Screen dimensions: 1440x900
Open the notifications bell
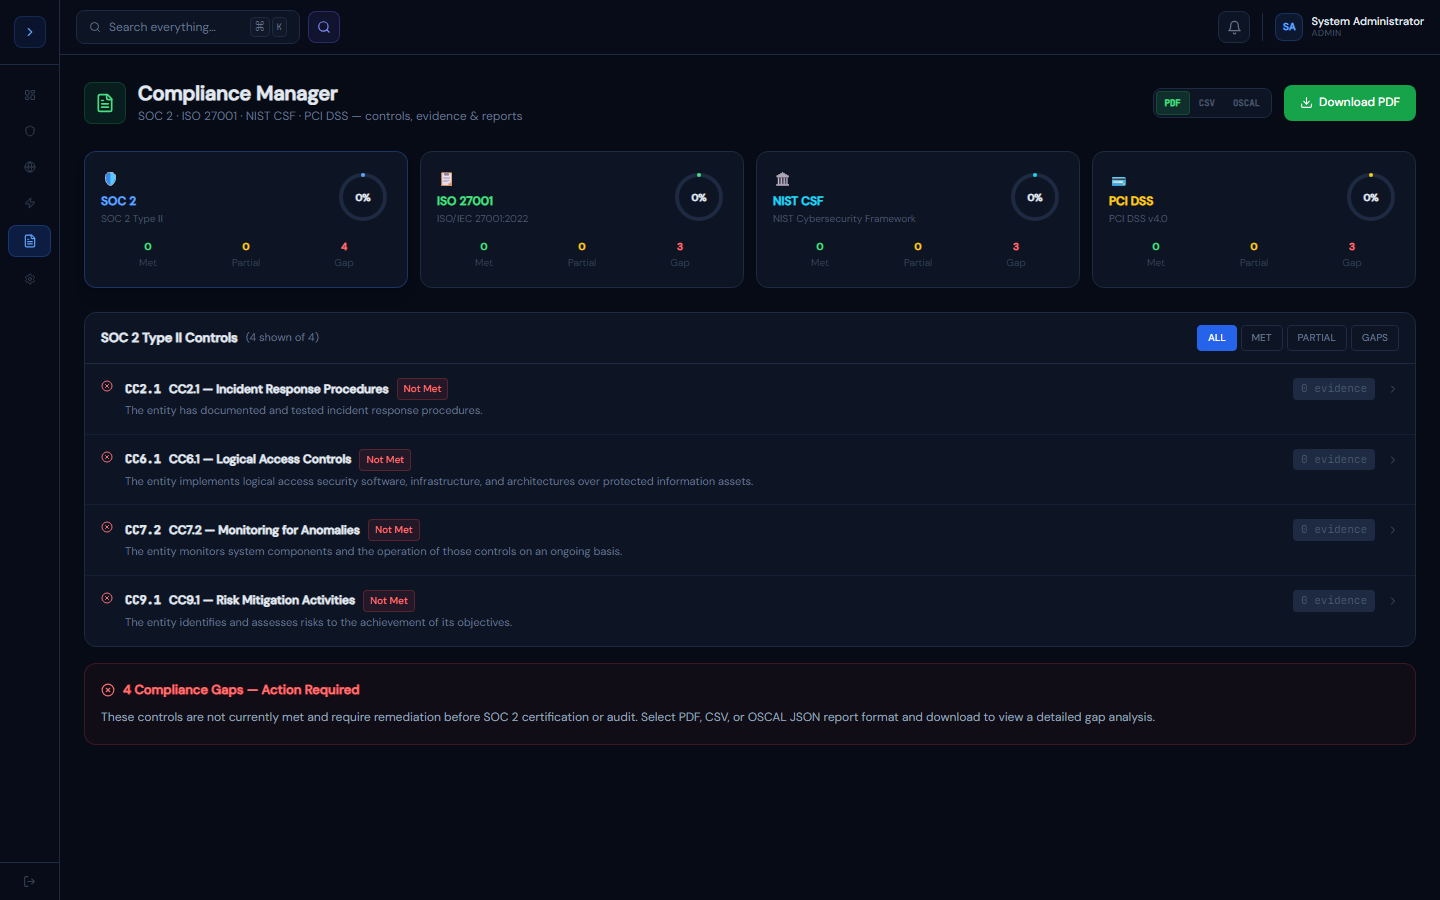(x=1234, y=27)
